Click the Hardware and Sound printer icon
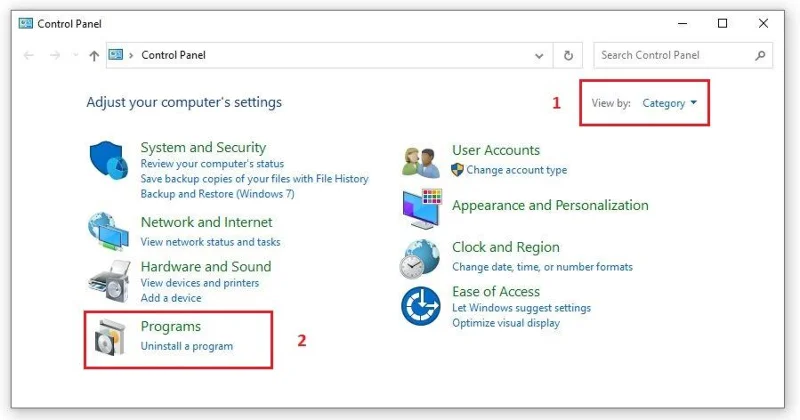800x420 pixels. [108, 282]
